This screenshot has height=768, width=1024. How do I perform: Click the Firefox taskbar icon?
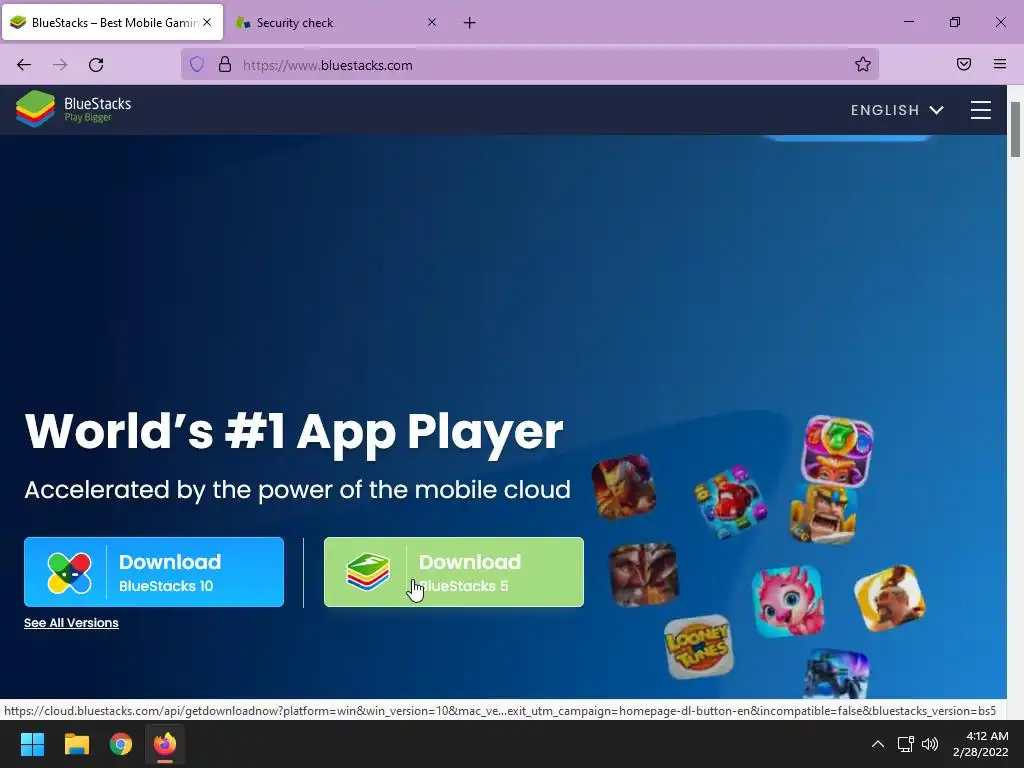(x=165, y=744)
